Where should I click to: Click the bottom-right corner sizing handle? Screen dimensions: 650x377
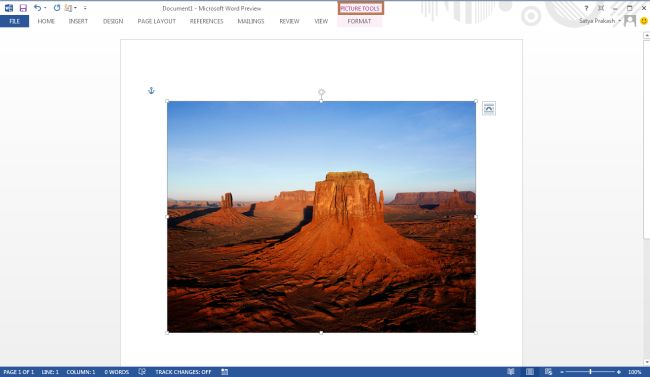pyautogui.click(x=476, y=332)
